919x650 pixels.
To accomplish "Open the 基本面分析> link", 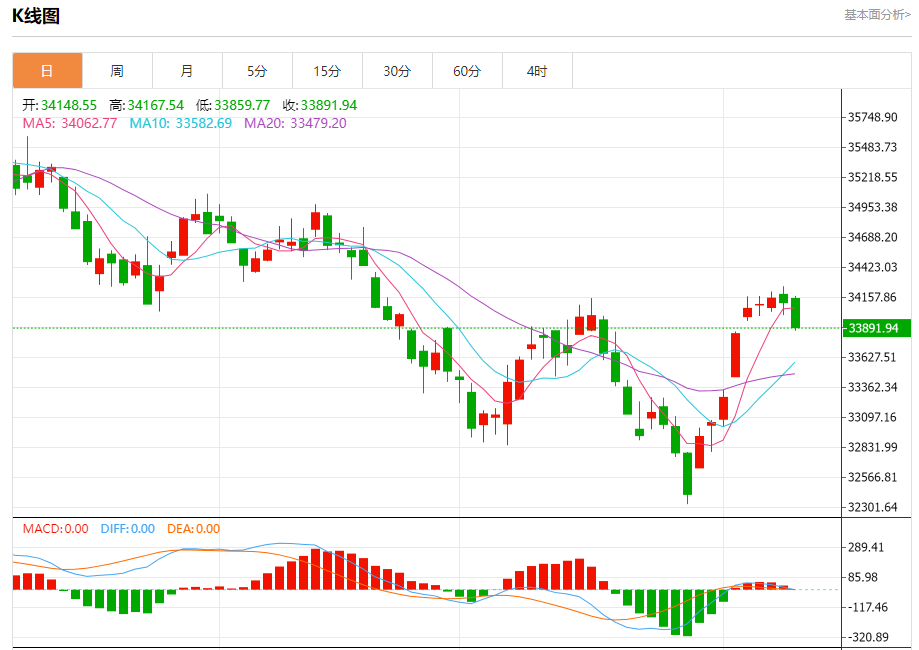I will click(877, 15).
